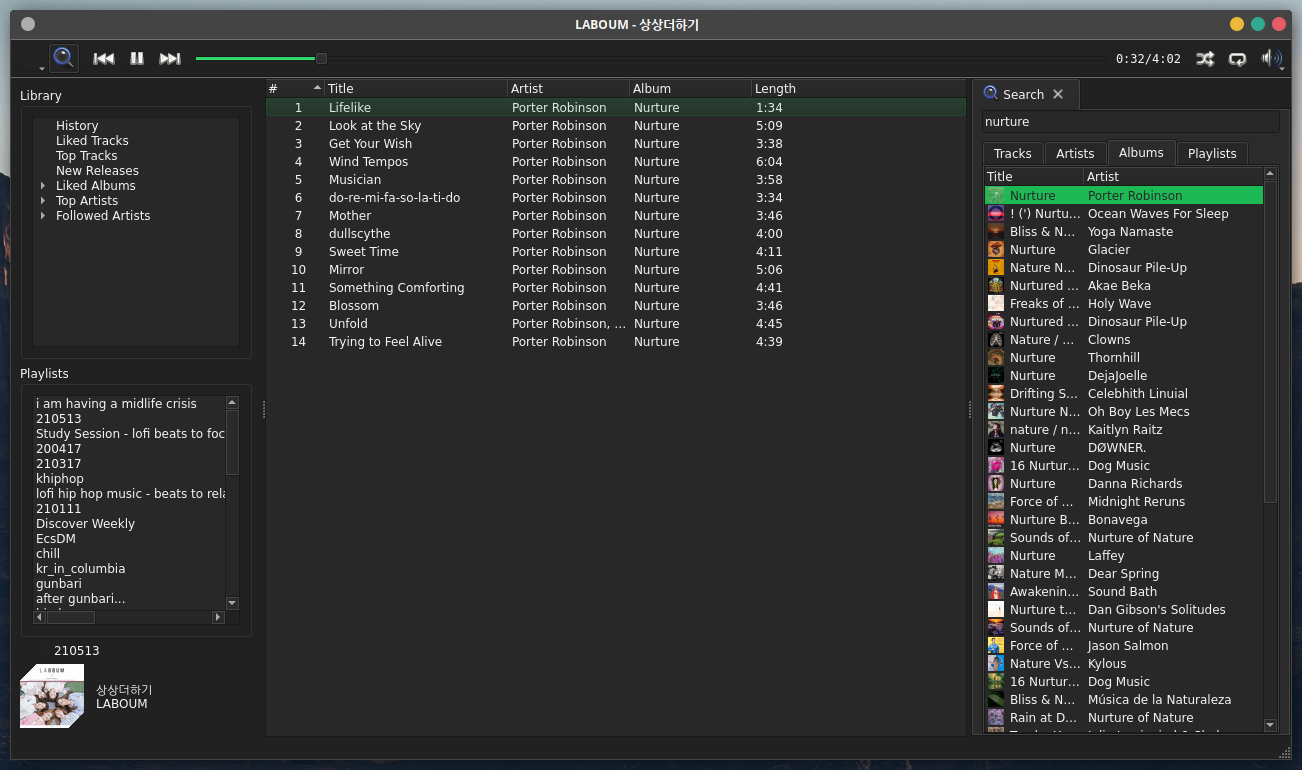Toggle sort order on the # column
This screenshot has height=770, width=1302.
(295, 88)
